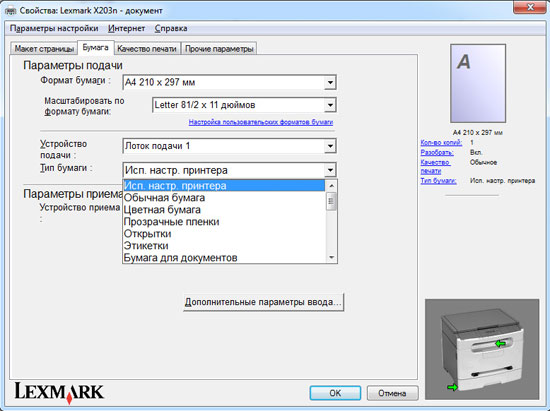The width and height of the screenshot is (550, 411).
Task: Click the printer illustration image
Action: click(482, 349)
